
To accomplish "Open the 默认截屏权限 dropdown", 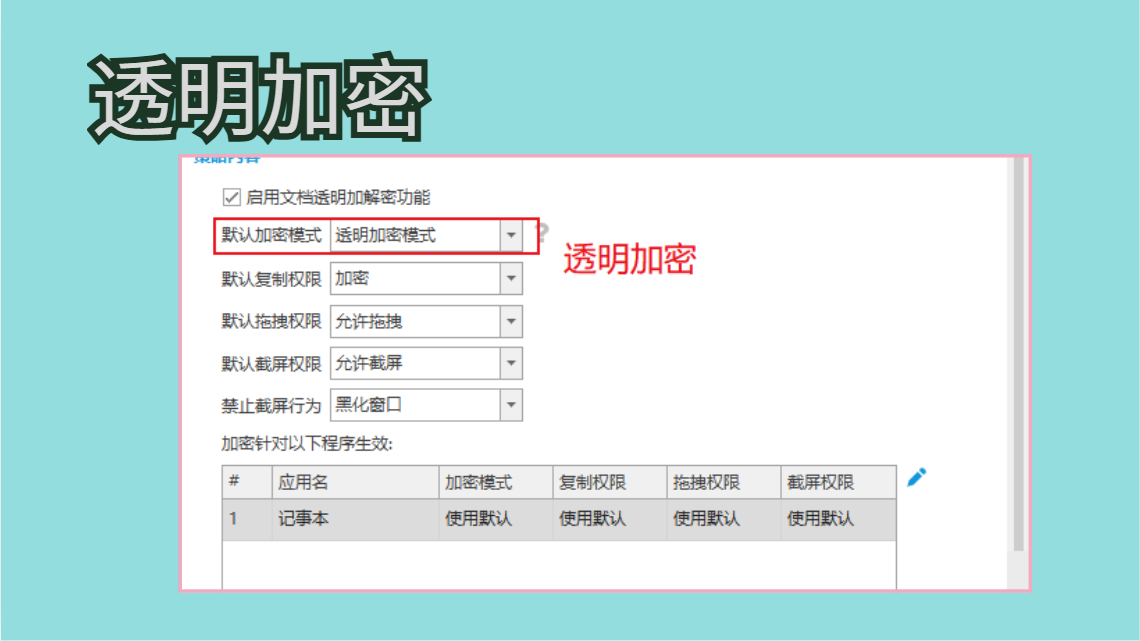I will coord(426,363).
